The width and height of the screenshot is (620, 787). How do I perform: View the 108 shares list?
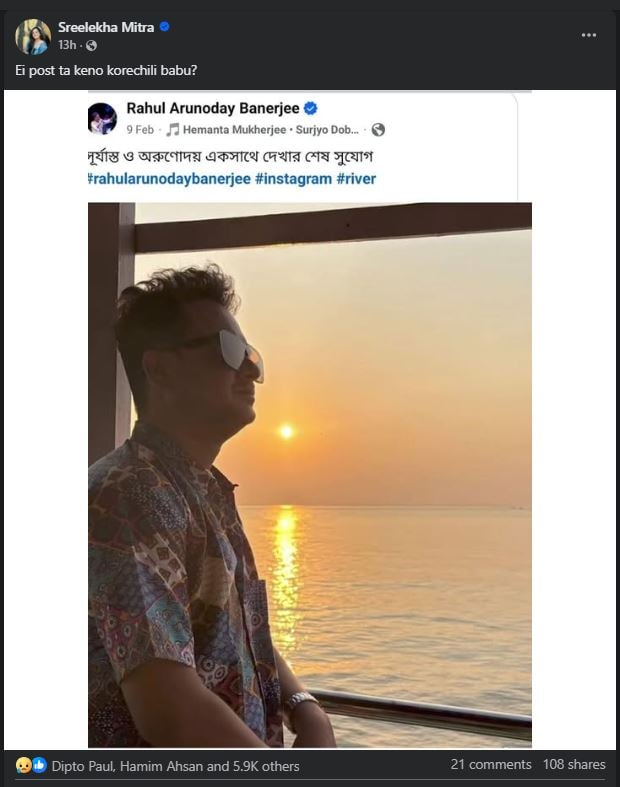tap(574, 764)
